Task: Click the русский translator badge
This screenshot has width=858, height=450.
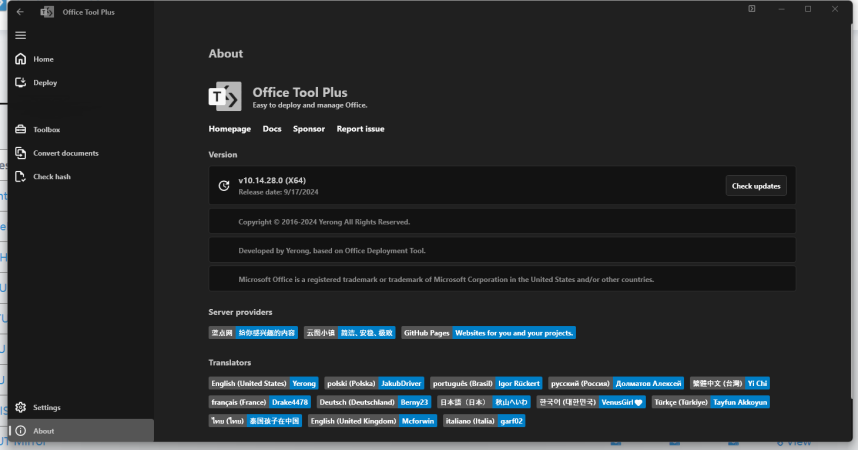Action: pyautogui.click(x=616, y=383)
